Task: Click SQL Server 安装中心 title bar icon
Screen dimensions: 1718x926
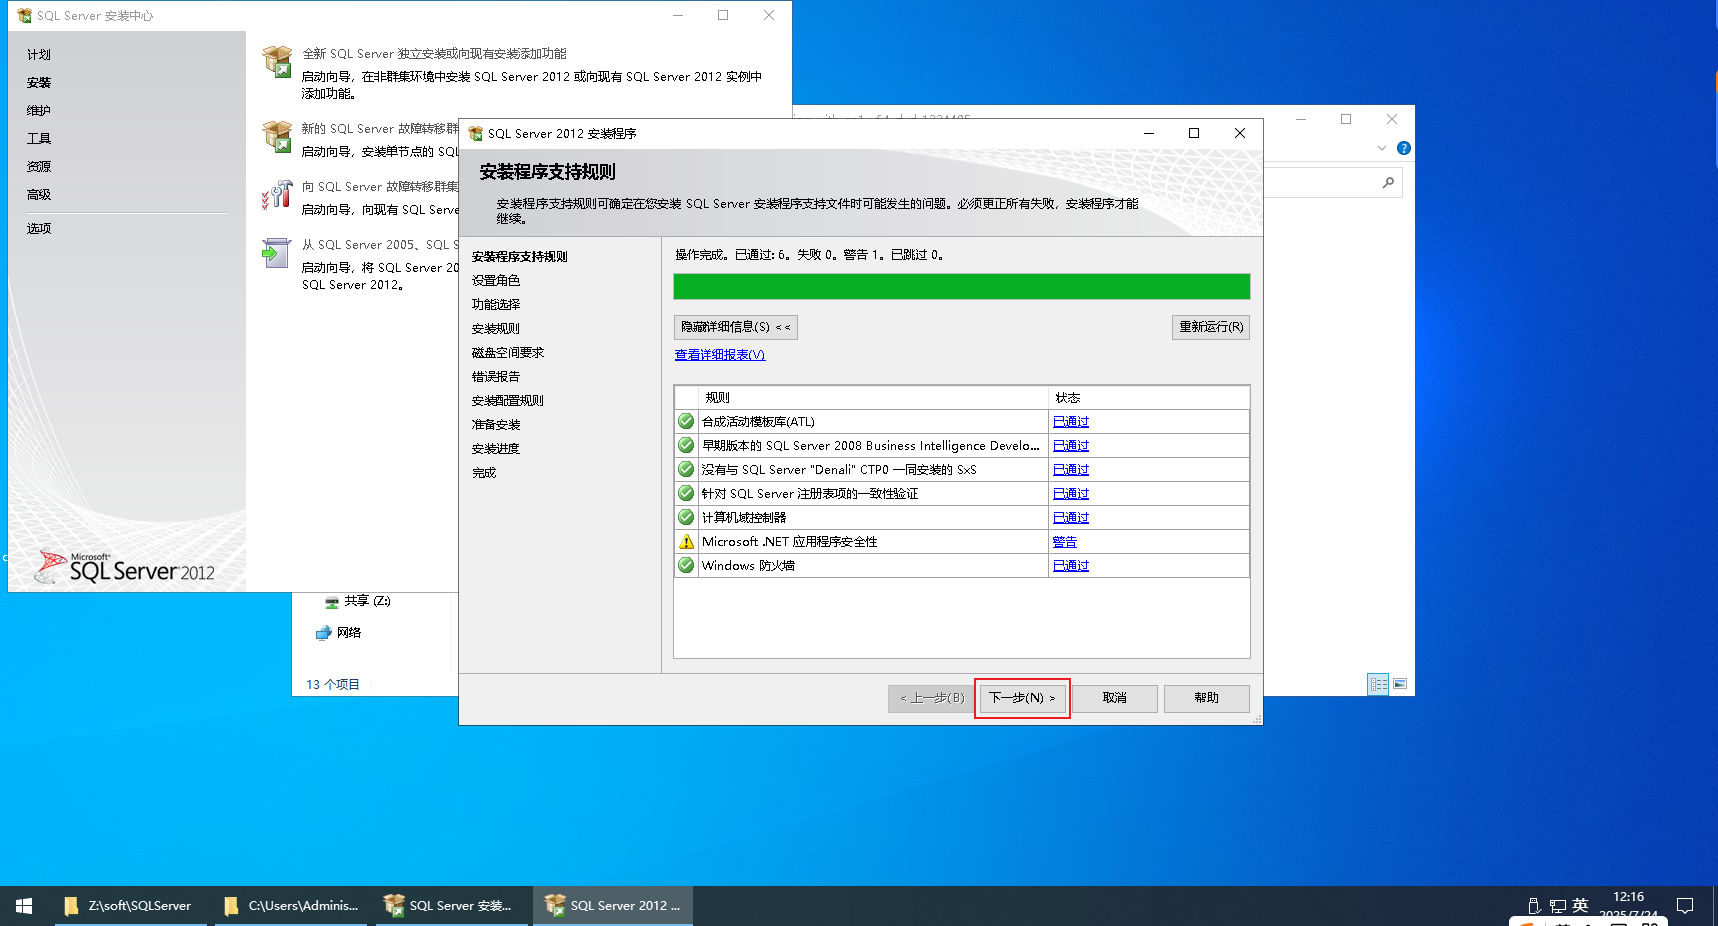Action: click(x=24, y=16)
